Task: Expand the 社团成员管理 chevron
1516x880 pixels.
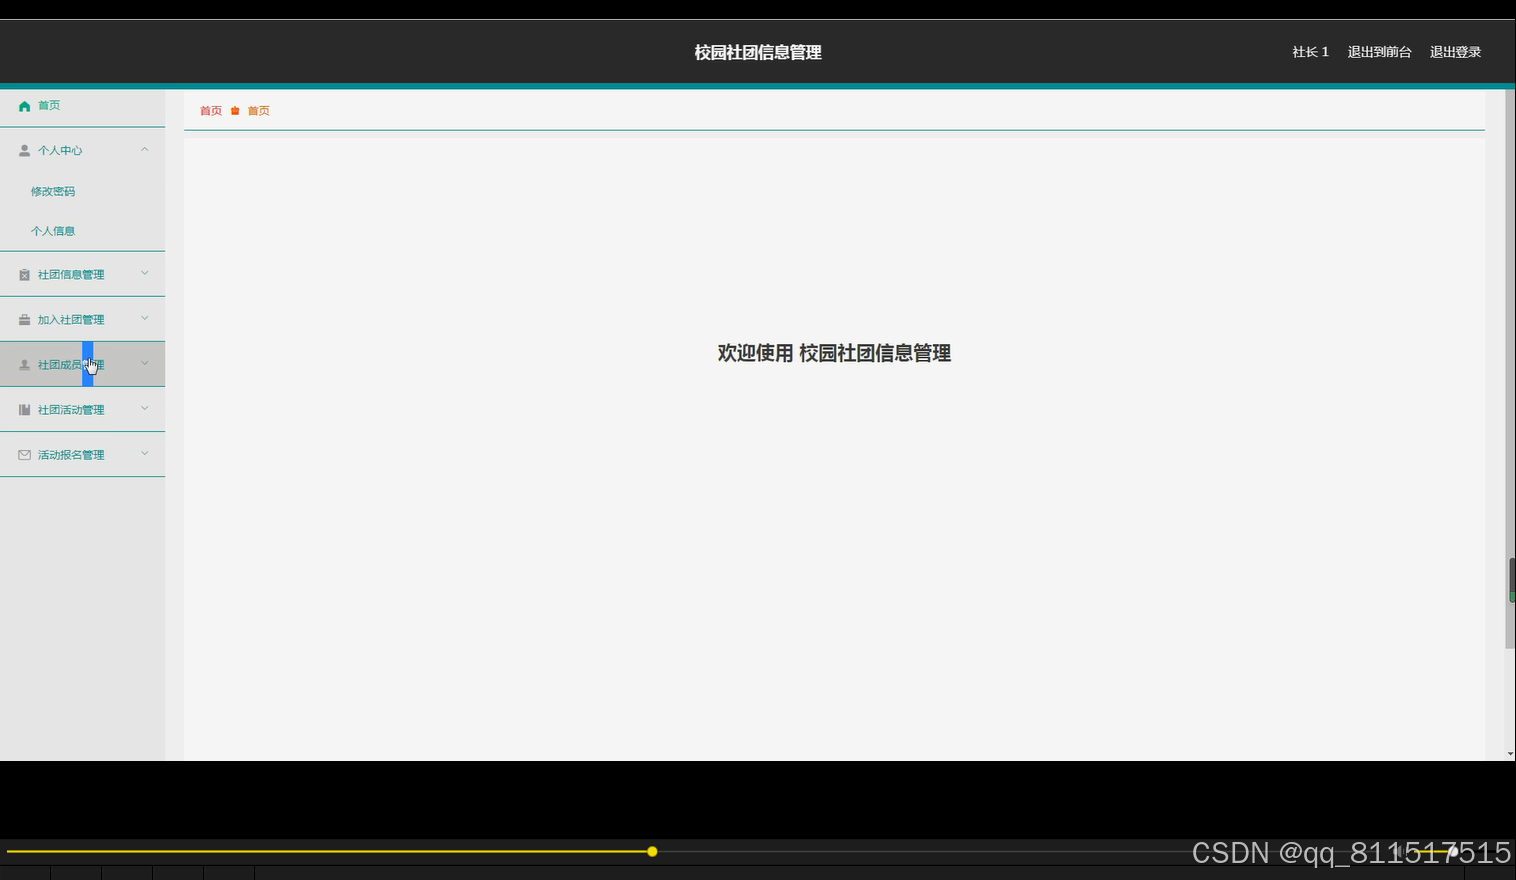Action: coord(145,363)
